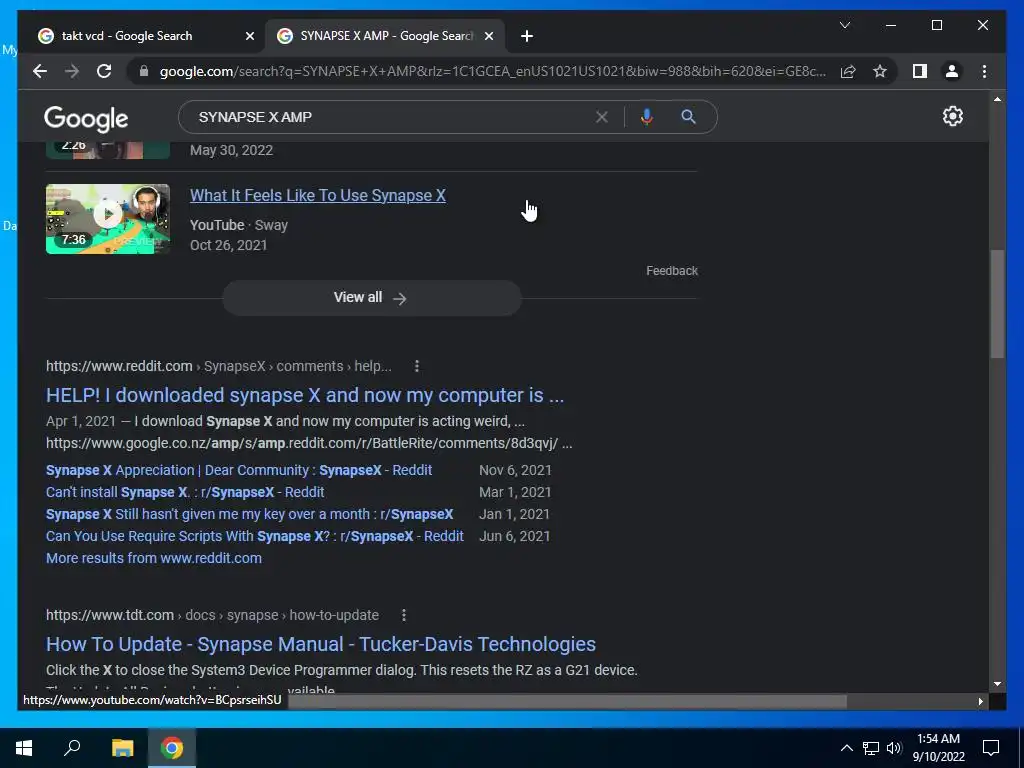Image resolution: width=1024 pixels, height=768 pixels.
Task: Click the Google logo
Action: point(86,118)
